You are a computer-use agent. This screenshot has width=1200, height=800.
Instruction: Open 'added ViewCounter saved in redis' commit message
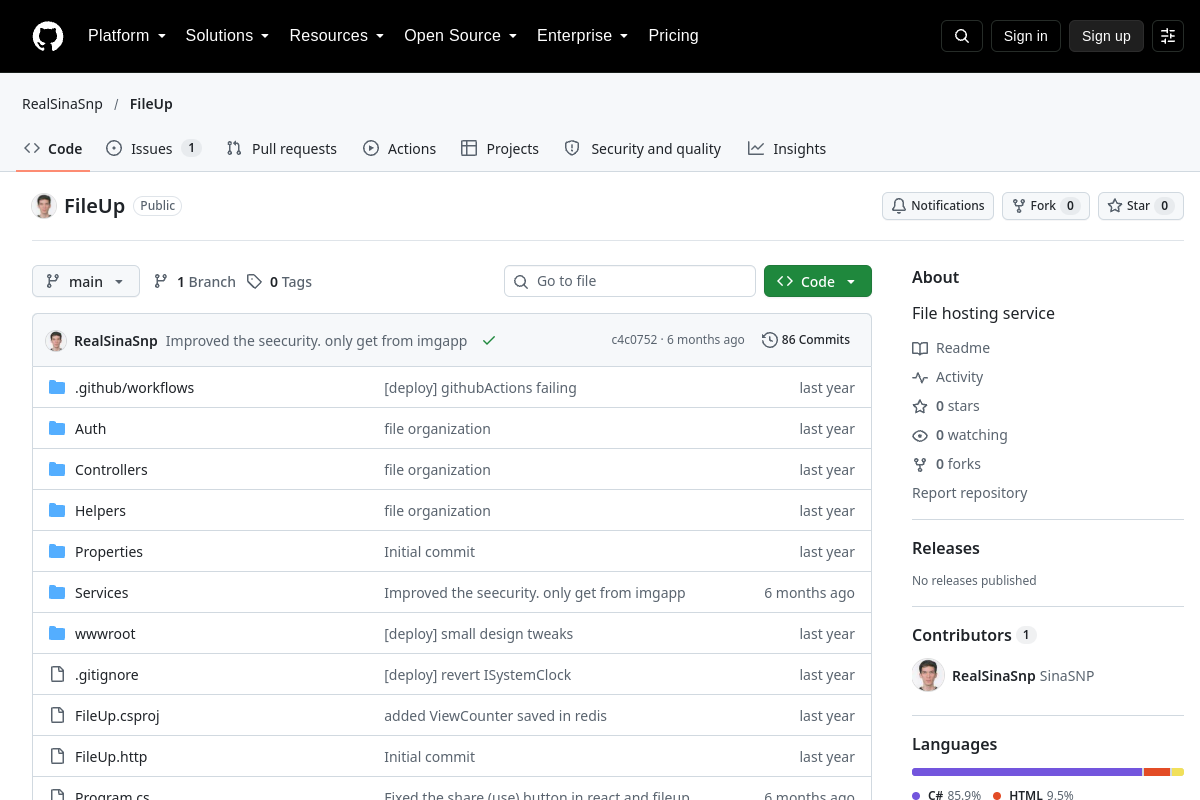click(x=495, y=716)
